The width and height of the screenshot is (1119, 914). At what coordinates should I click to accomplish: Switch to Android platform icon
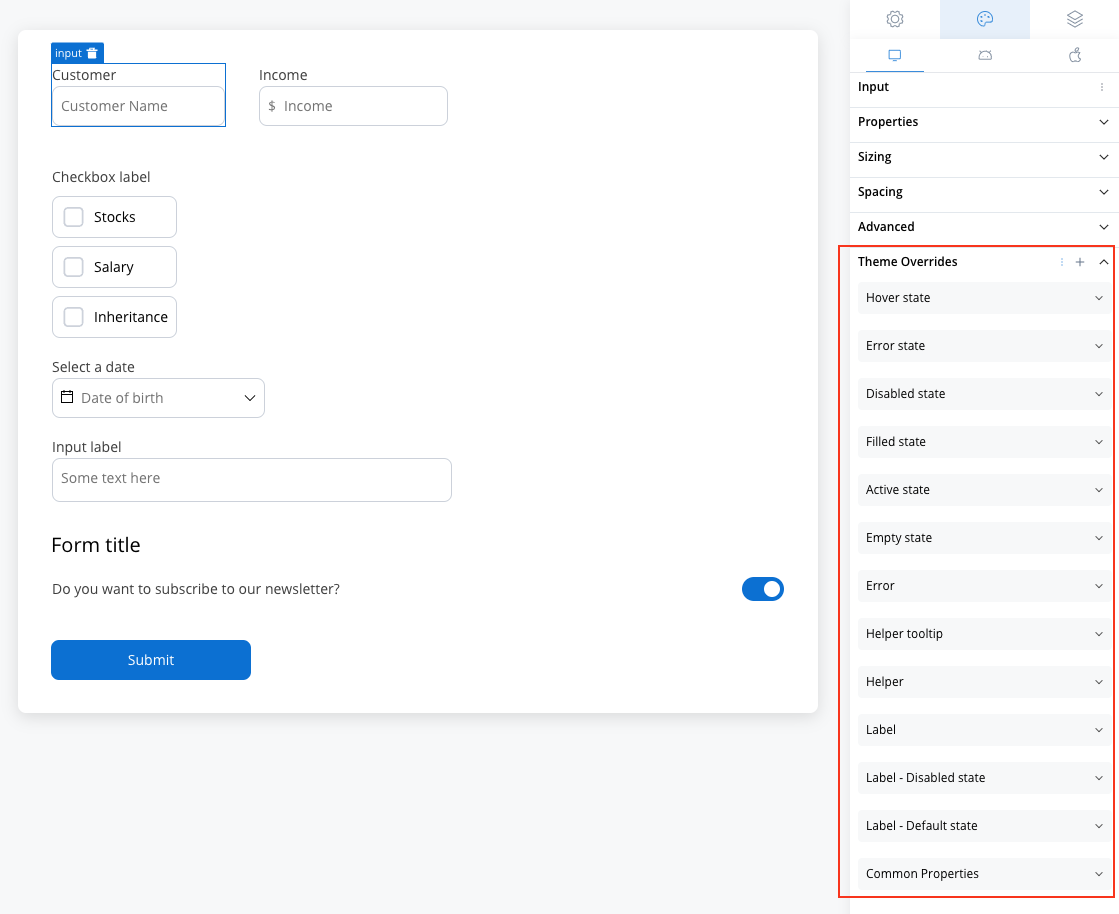pyautogui.click(x=985, y=55)
